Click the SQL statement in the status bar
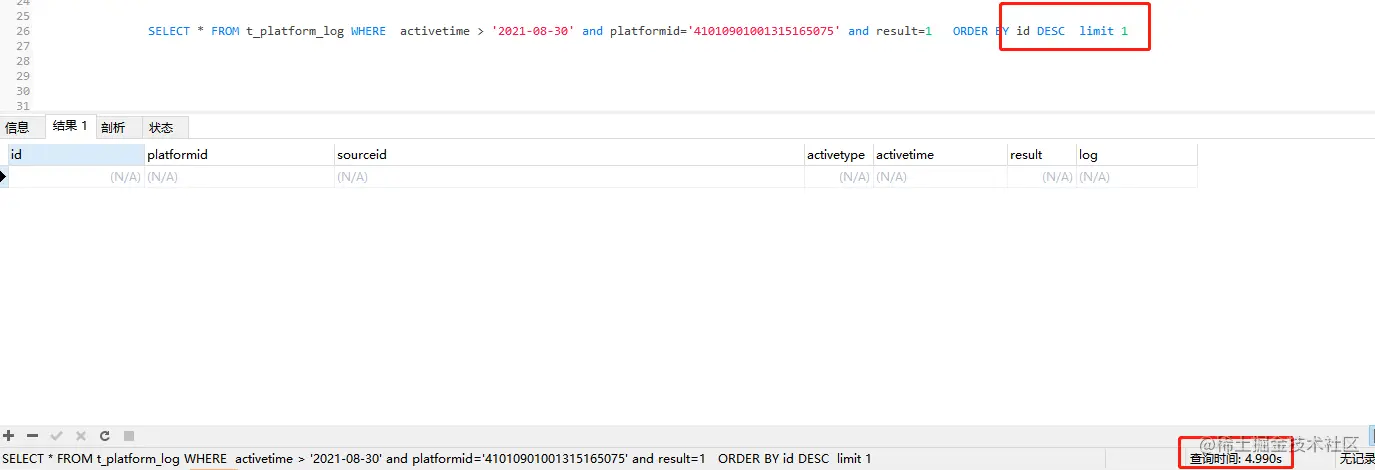 (438, 459)
